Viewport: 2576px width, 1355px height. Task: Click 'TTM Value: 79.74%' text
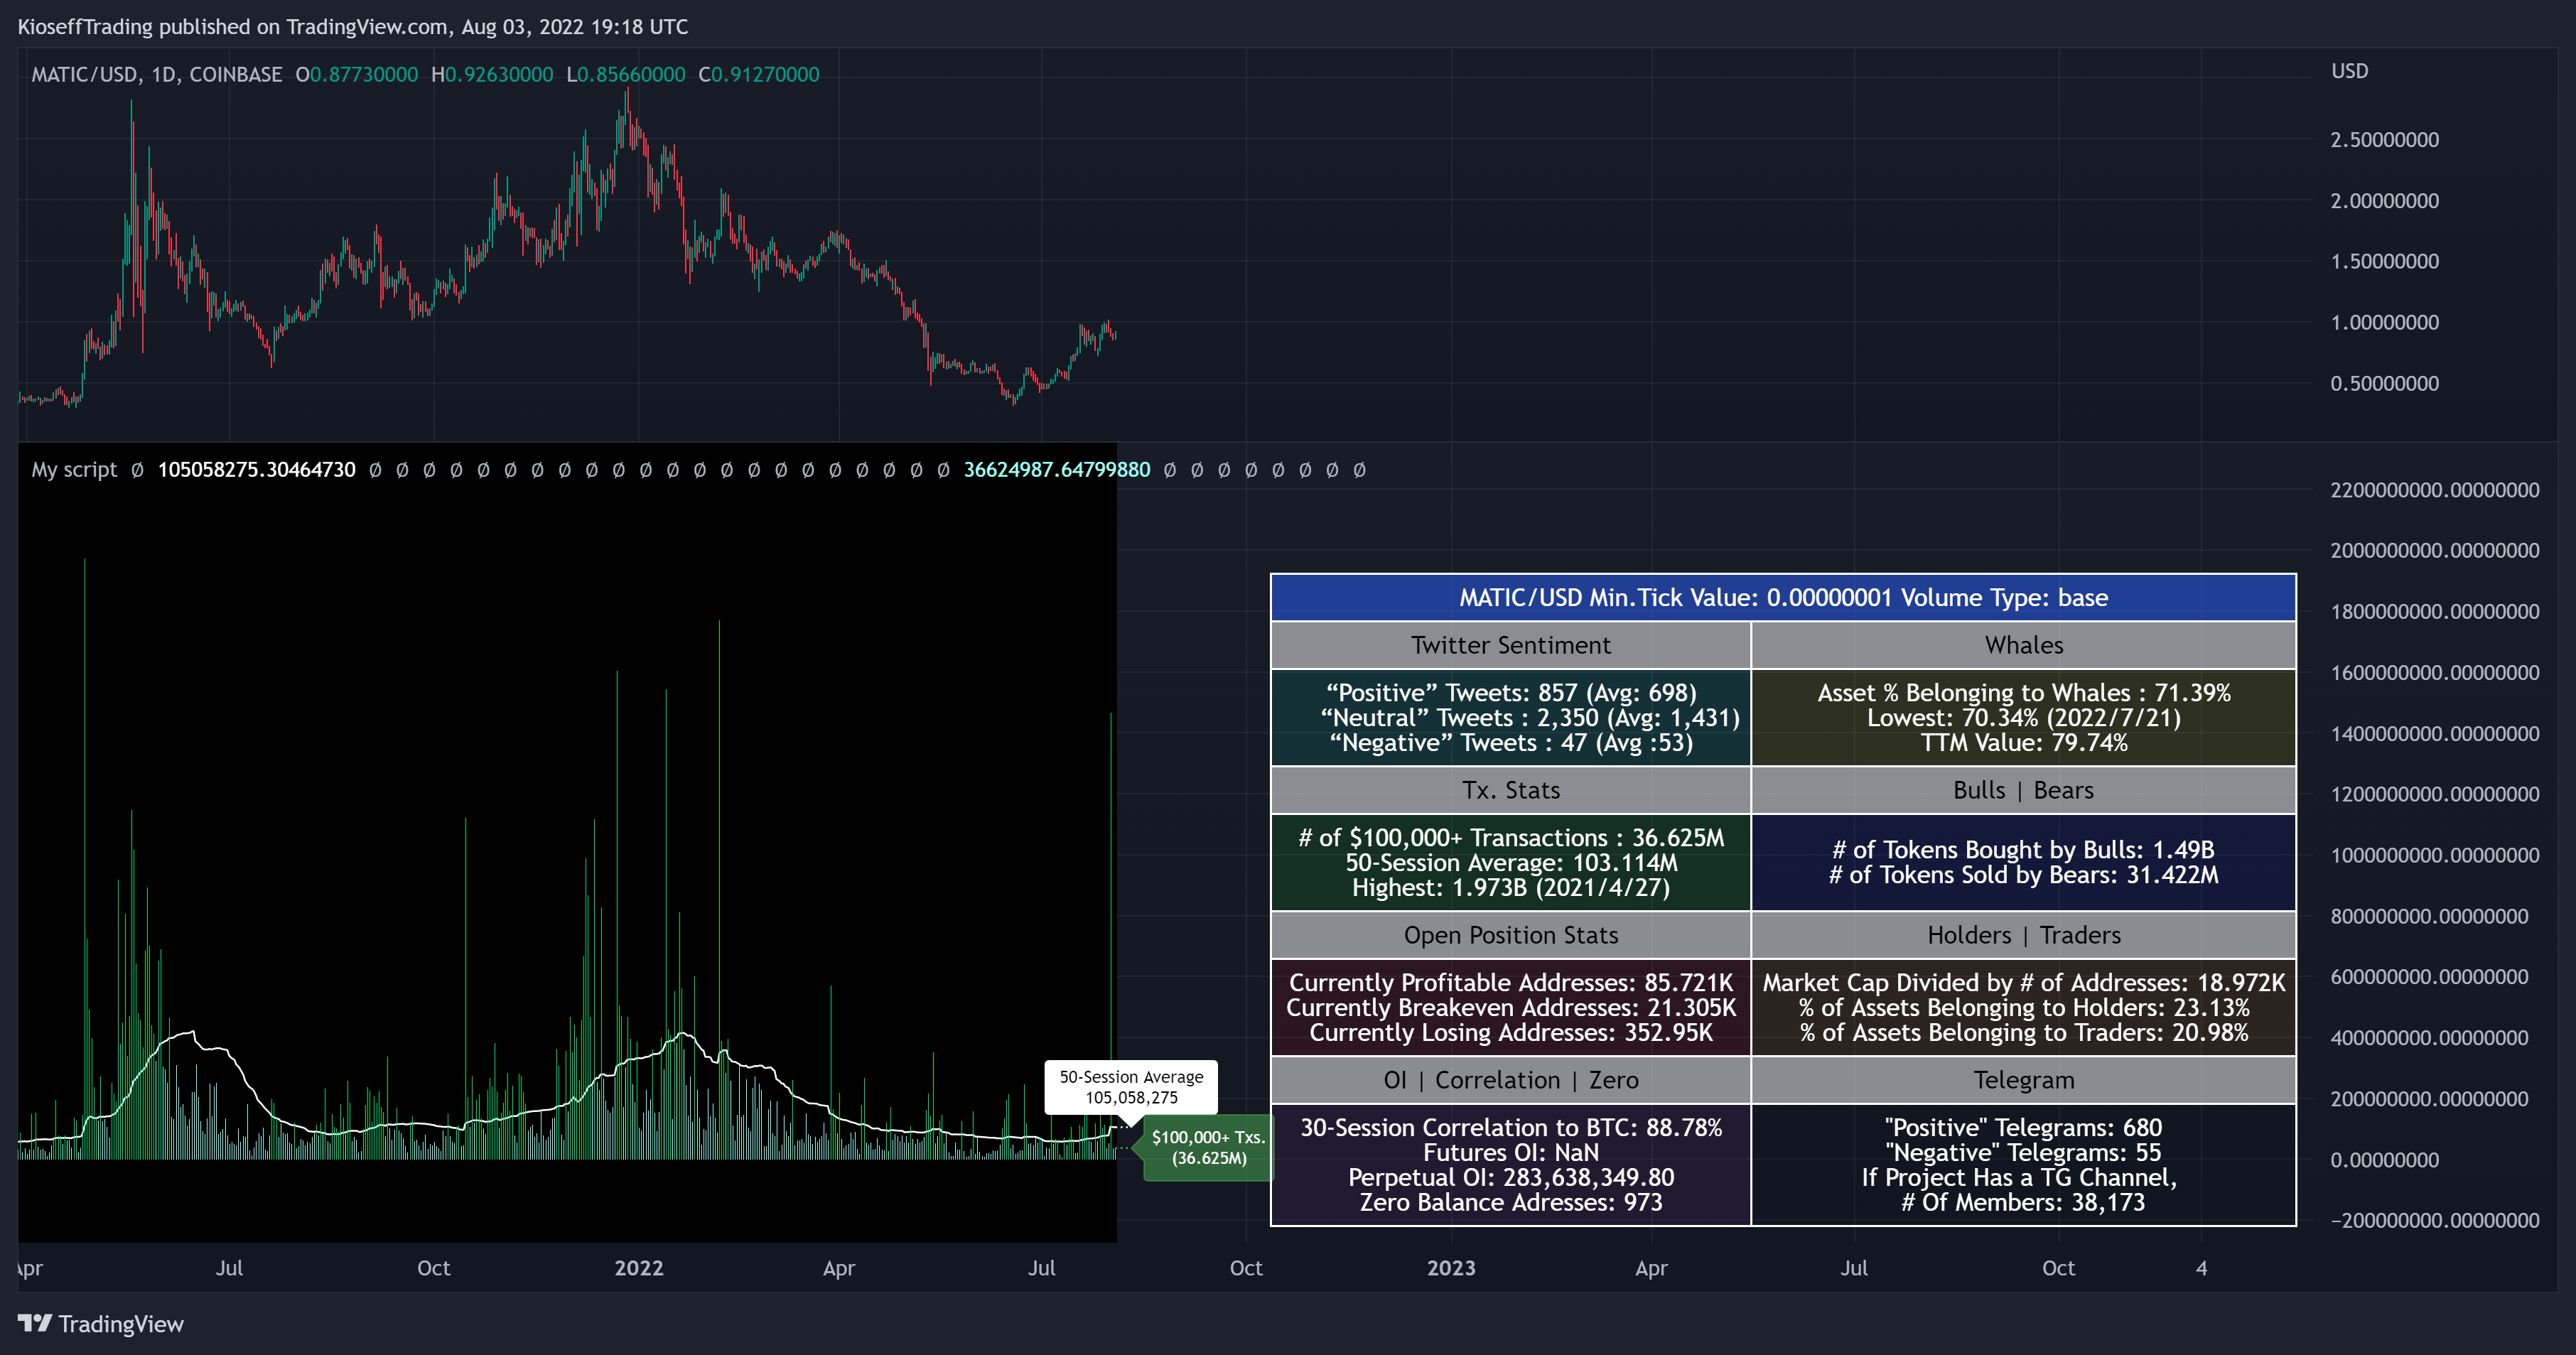[2024, 743]
